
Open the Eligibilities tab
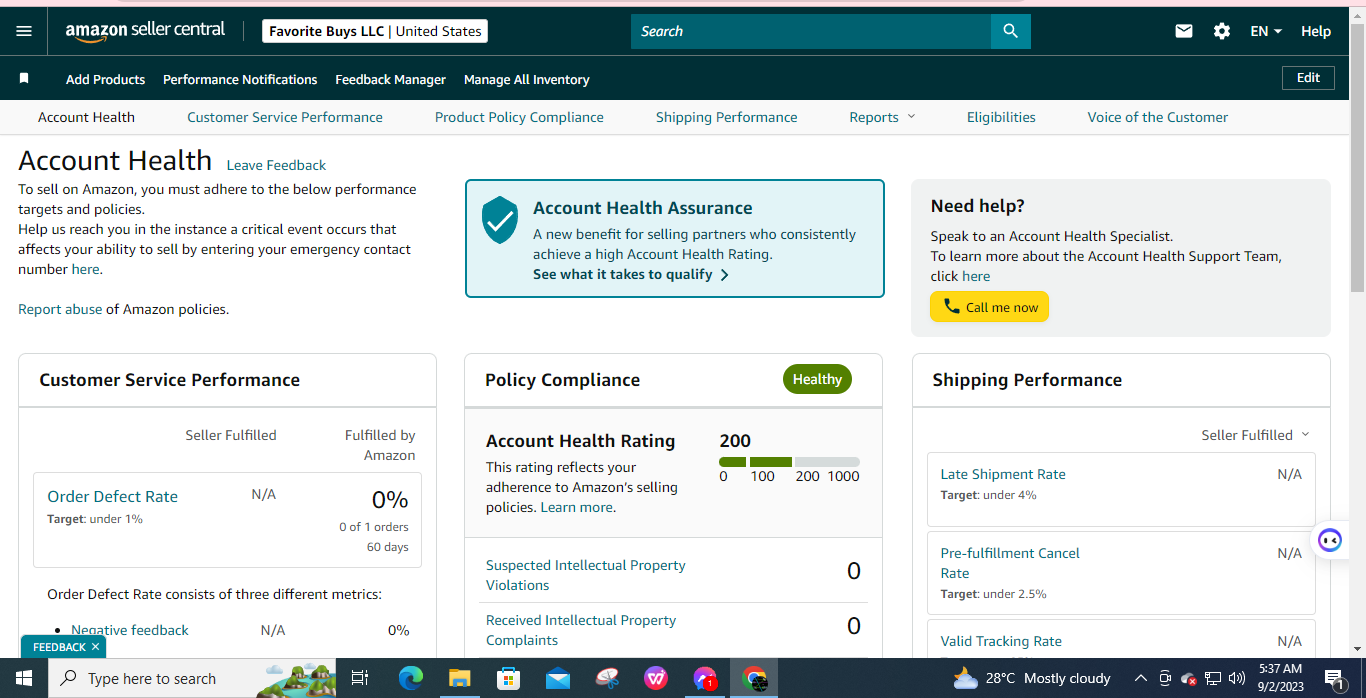1001,117
